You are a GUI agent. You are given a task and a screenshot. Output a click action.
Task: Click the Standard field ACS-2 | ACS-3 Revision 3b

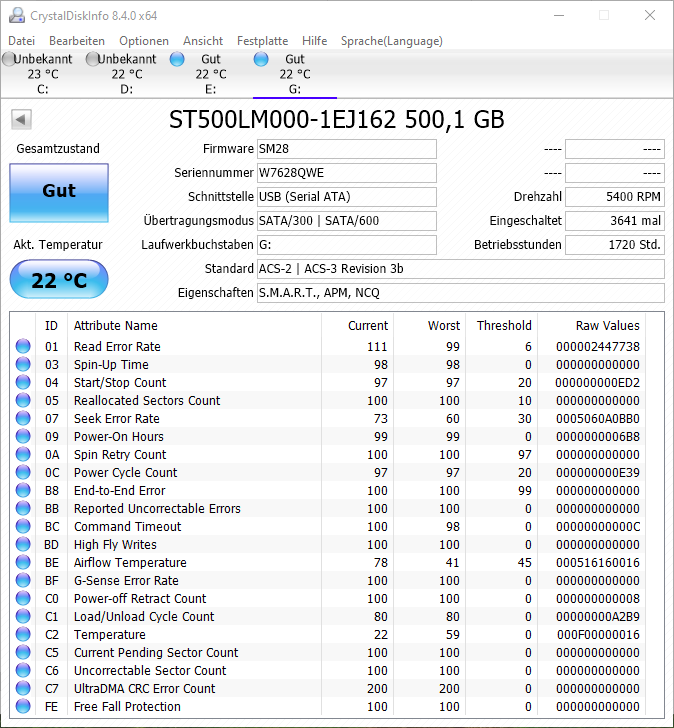tap(461, 269)
